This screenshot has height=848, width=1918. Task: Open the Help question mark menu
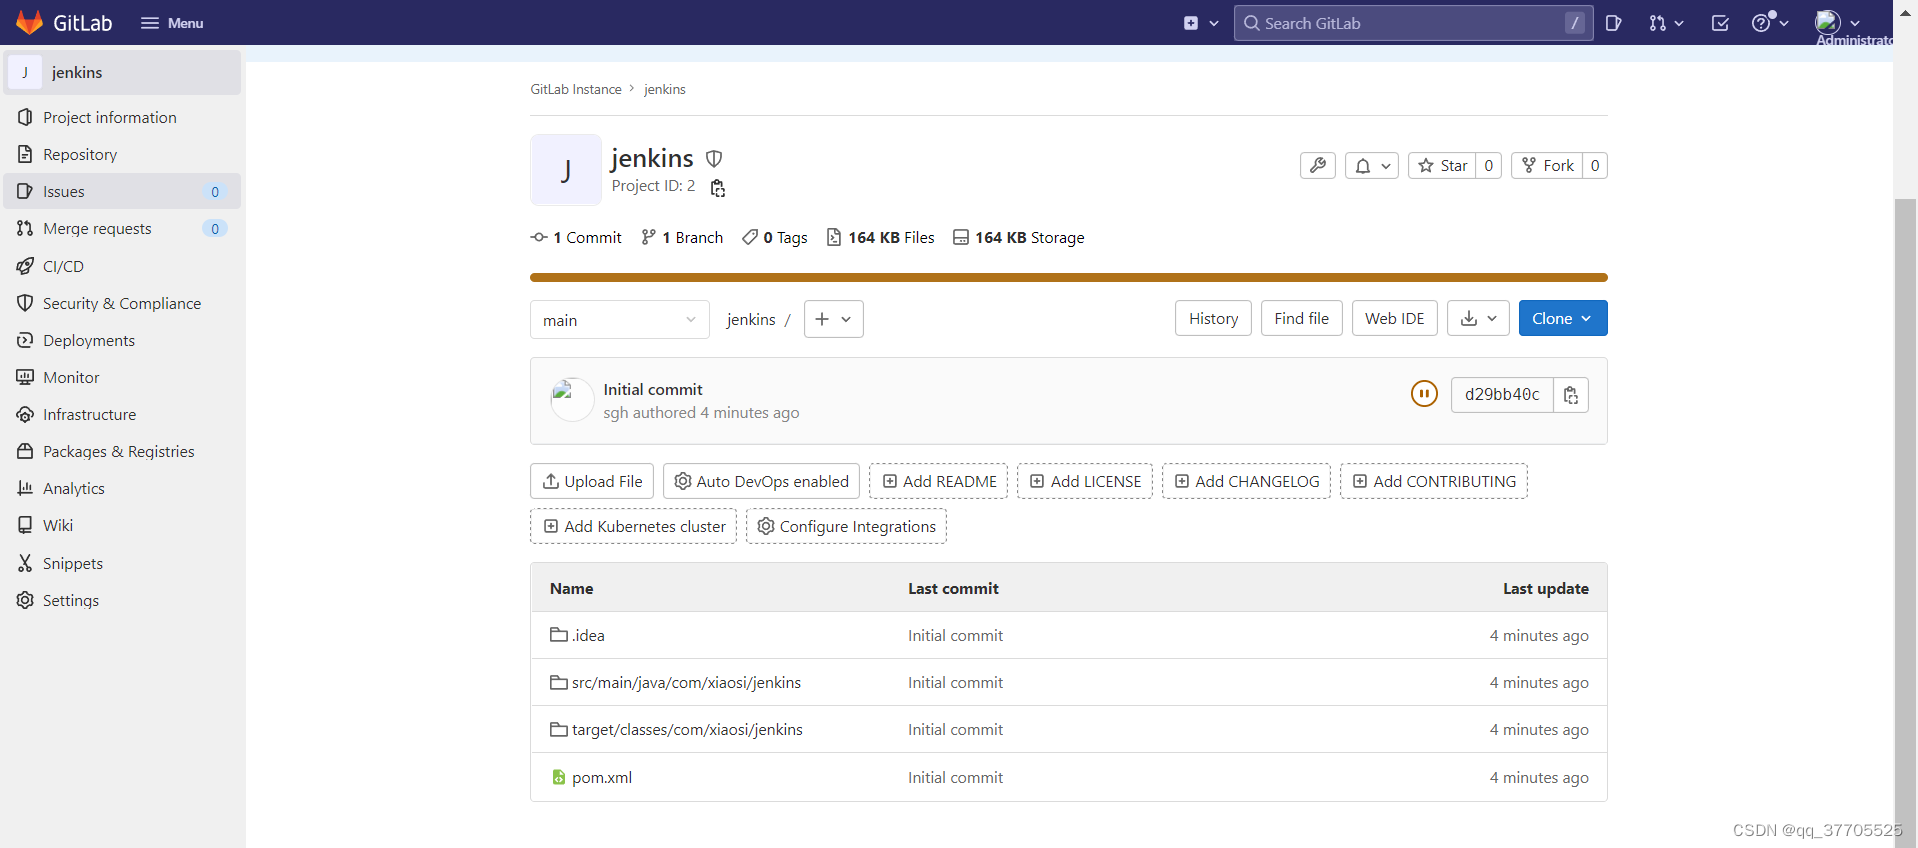pyautogui.click(x=1769, y=23)
